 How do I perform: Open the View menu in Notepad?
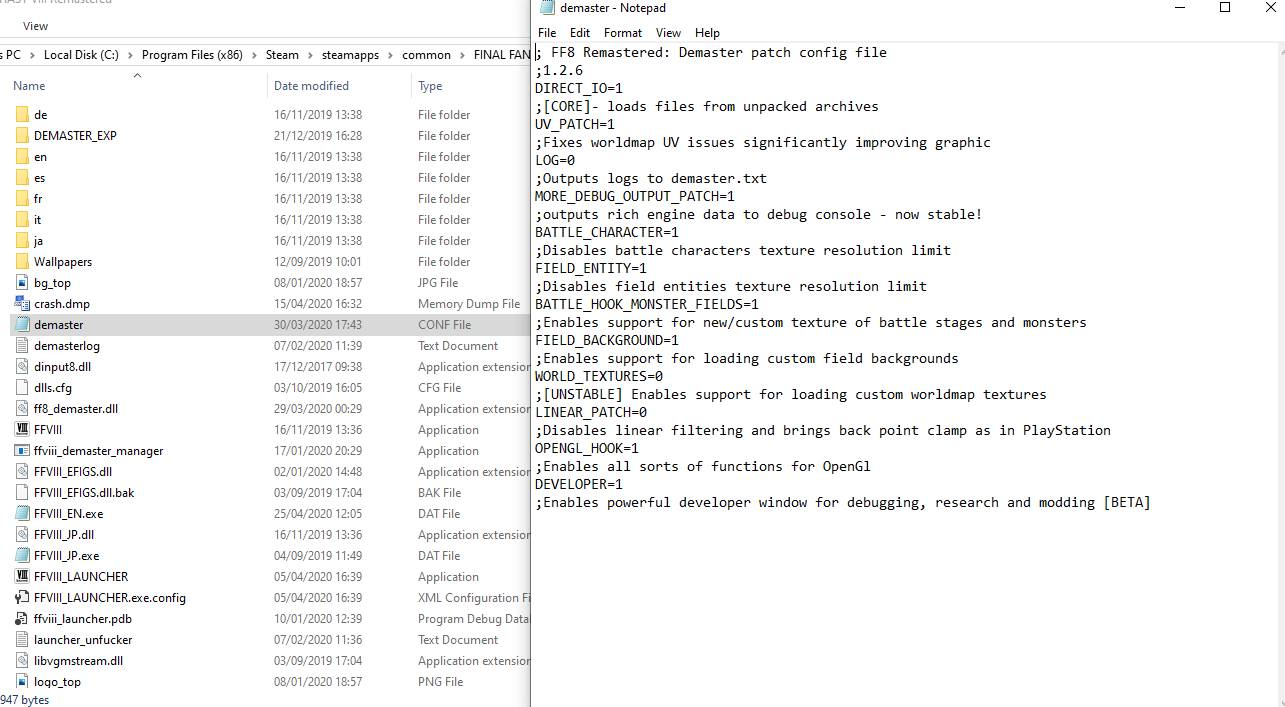(x=668, y=33)
